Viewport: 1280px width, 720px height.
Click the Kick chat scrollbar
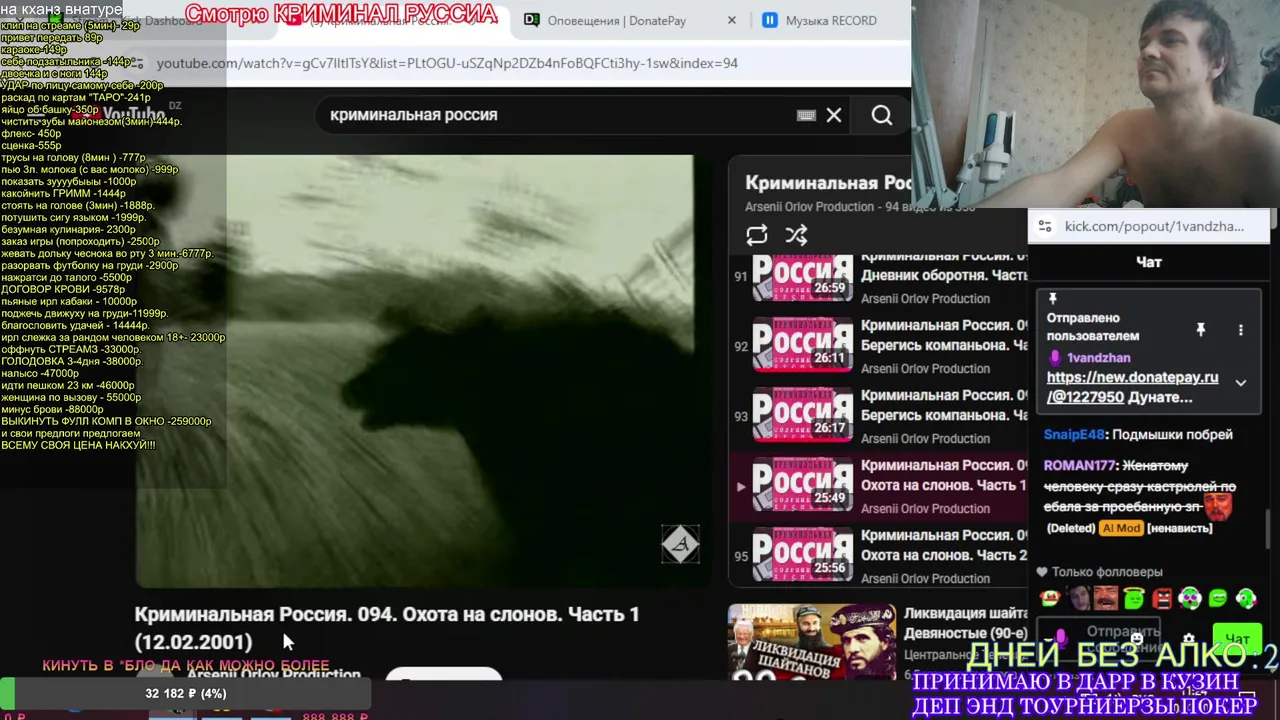pyautogui.click(x=1266, y=528)
